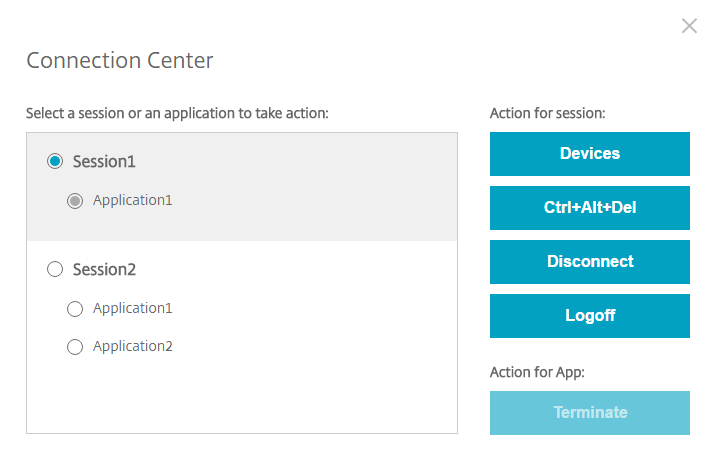This screenshot has height=467, width=718.
Task: Choose Application1 radio under Session2
Action: (75, 309)
